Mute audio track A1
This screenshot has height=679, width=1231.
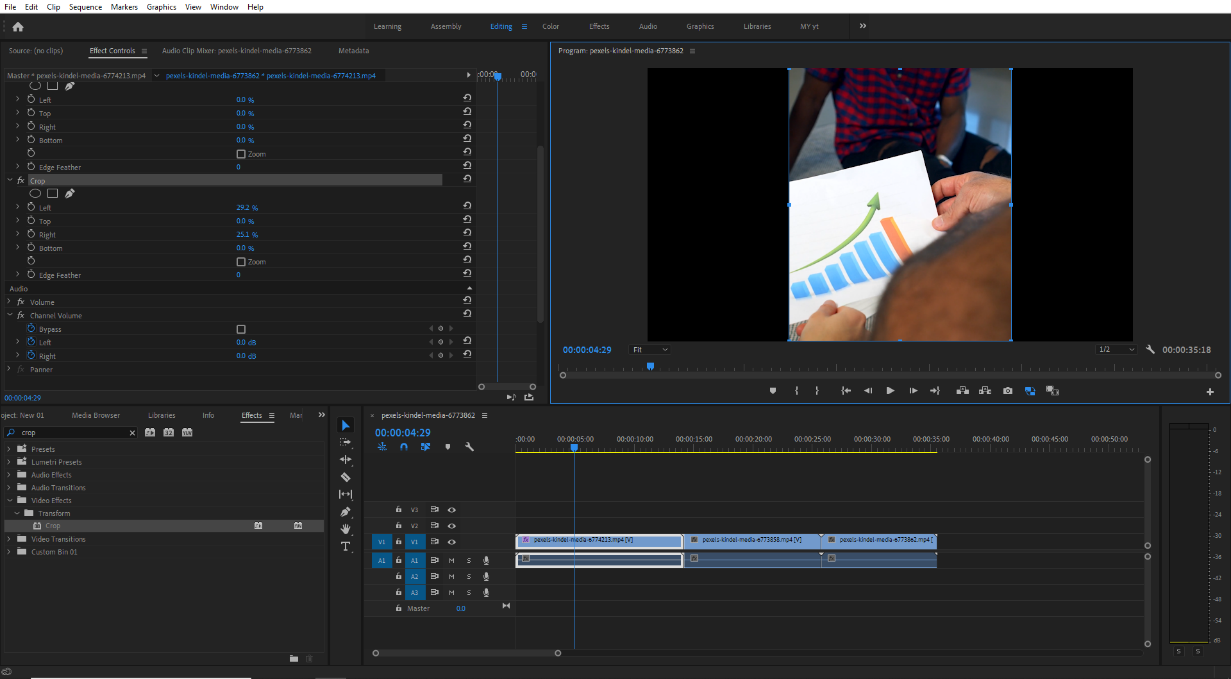point(451,560)
